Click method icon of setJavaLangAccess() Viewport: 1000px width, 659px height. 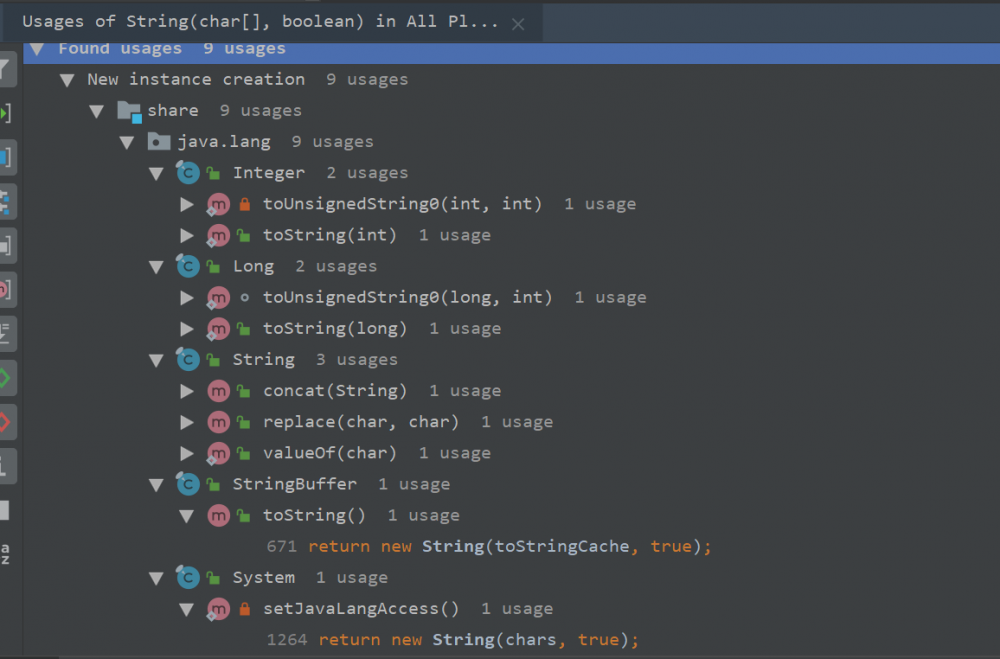click(x=218, y=609)
